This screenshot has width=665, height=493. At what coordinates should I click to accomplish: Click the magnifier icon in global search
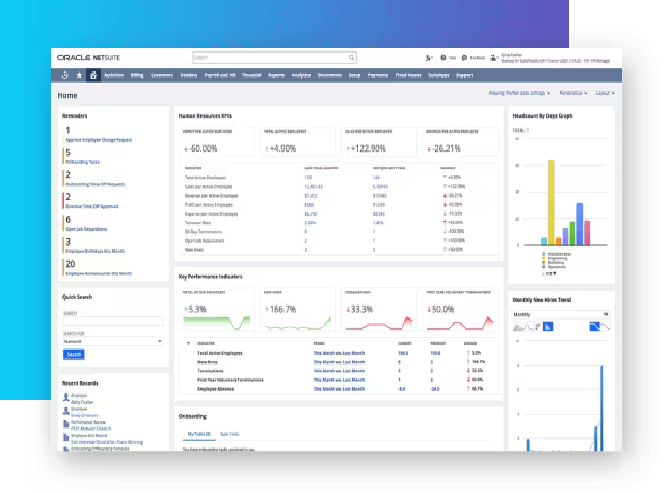click(351, 58)
